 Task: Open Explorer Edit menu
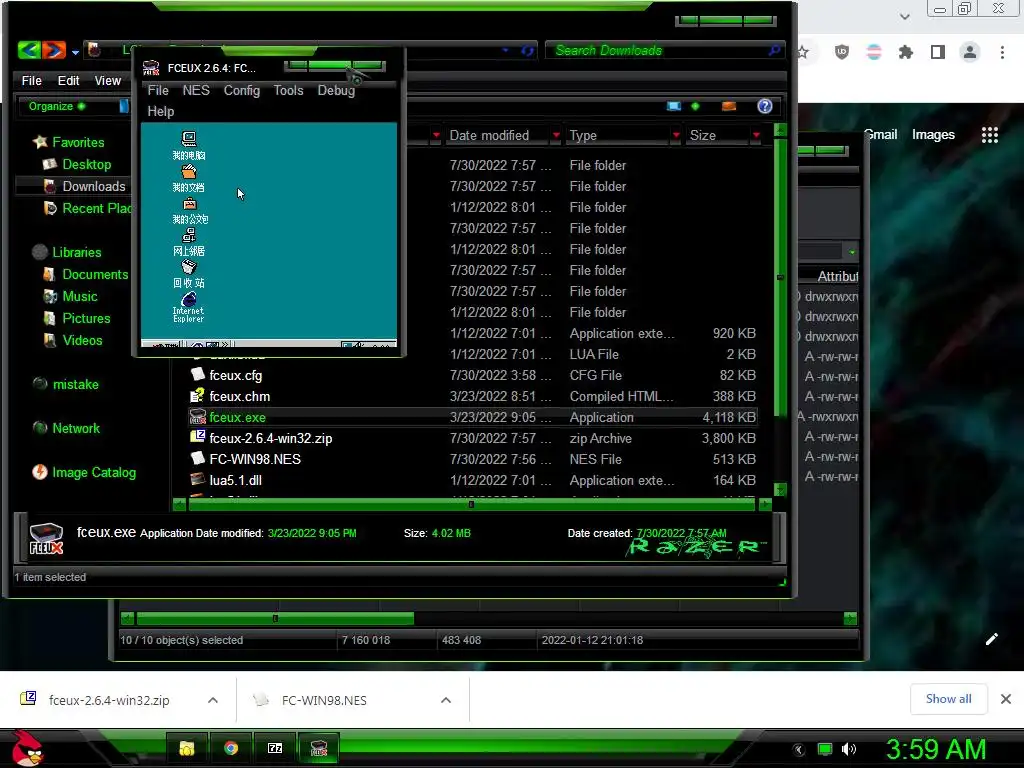68,80
